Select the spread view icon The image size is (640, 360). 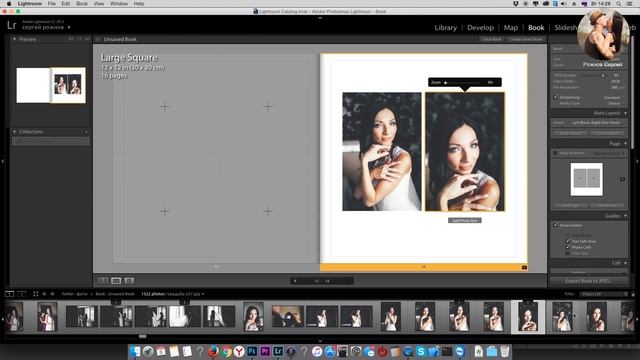click(x=116, y=281)
